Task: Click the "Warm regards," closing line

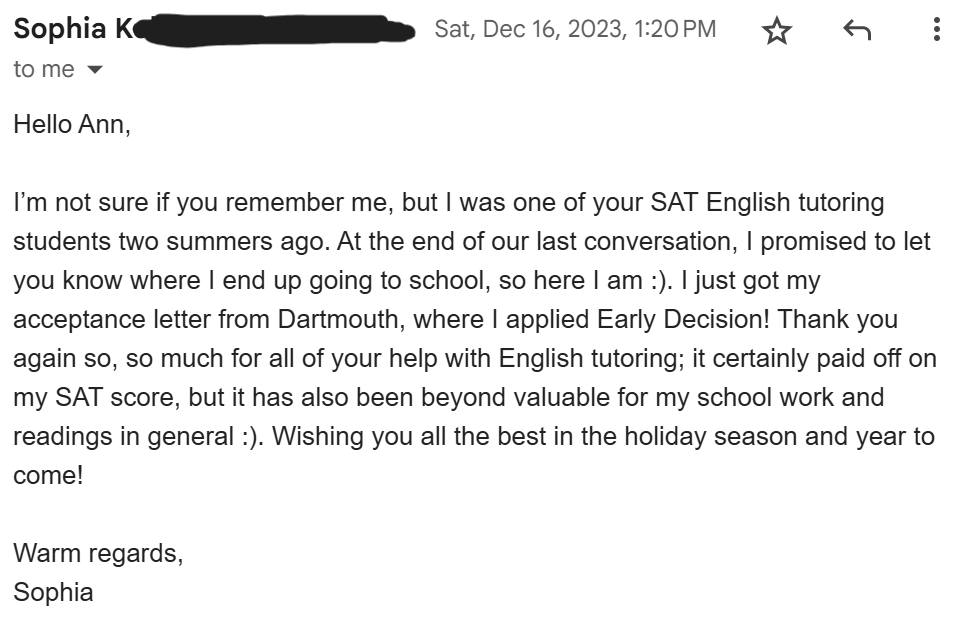Action: point(98,553)
